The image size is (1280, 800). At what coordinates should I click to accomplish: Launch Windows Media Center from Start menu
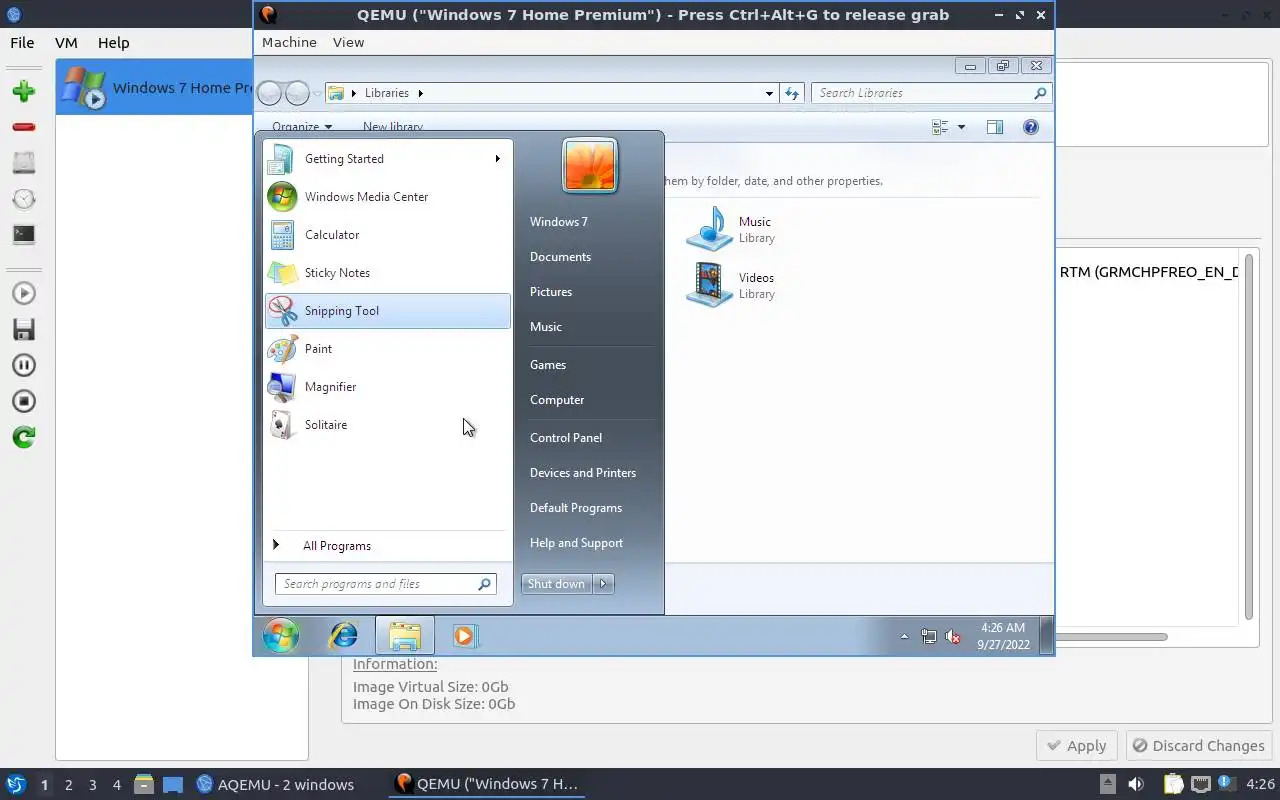tap(388, 197)
